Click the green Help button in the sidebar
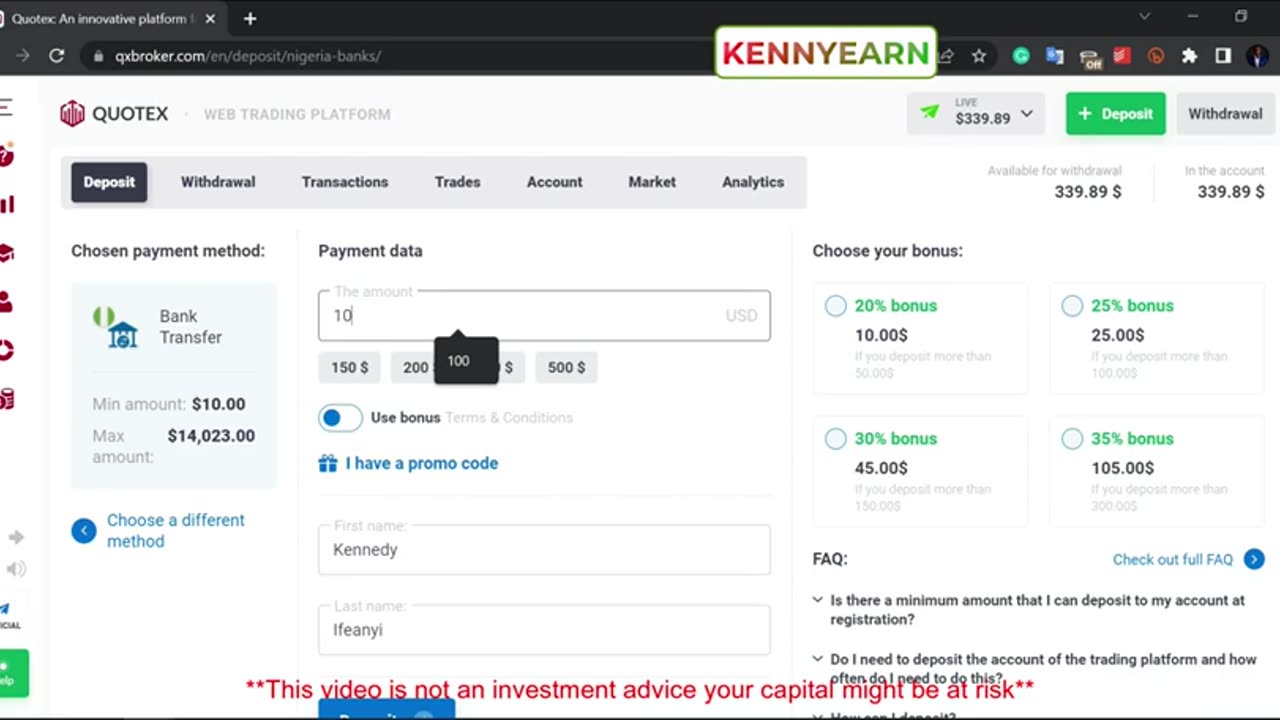1280x720 pixels. (14, 673)
